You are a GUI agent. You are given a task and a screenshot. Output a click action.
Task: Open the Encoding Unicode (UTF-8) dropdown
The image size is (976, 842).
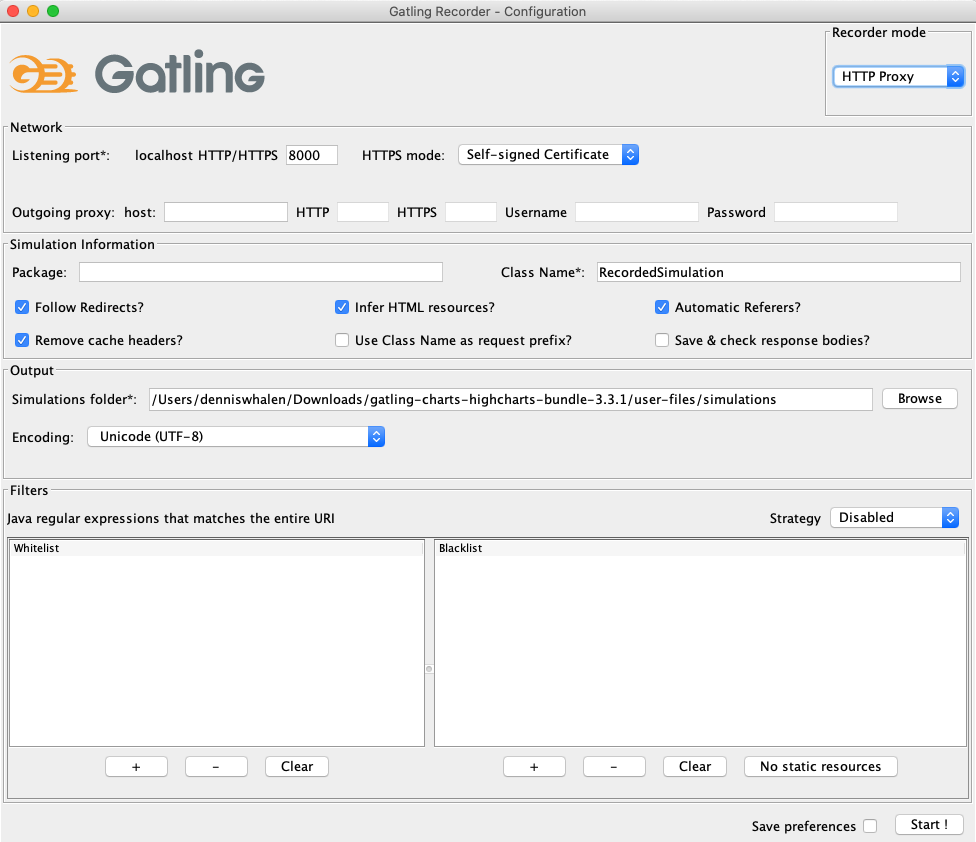coord(236,437)
